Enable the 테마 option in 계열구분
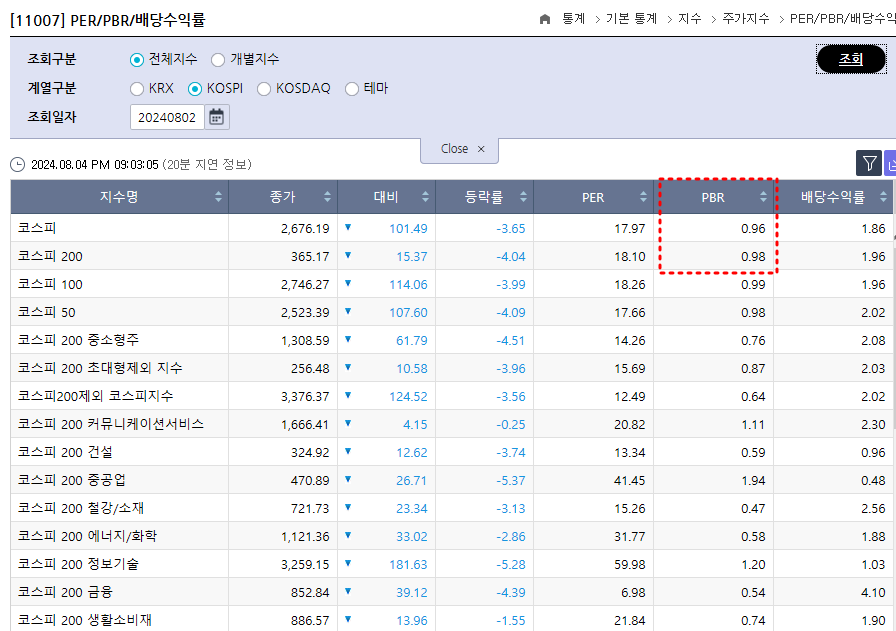Viewport: 896px width, 631px height. click(351, 88)
